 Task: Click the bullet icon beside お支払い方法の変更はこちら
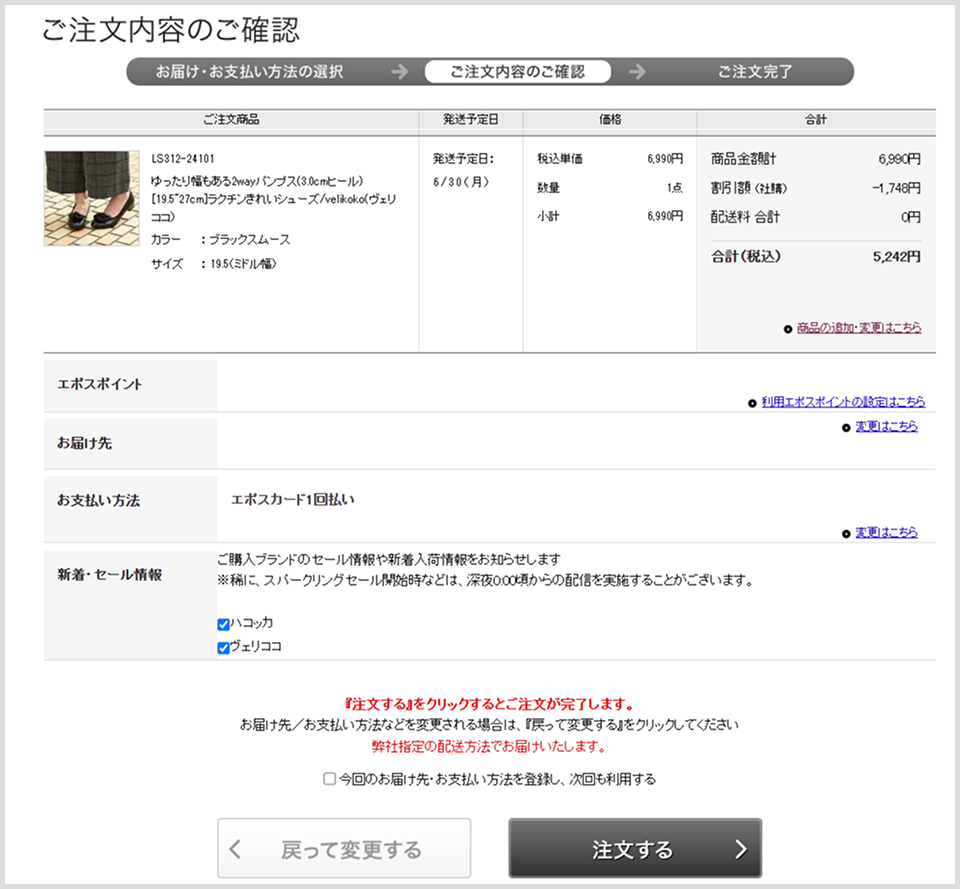[x=846, y=532]
